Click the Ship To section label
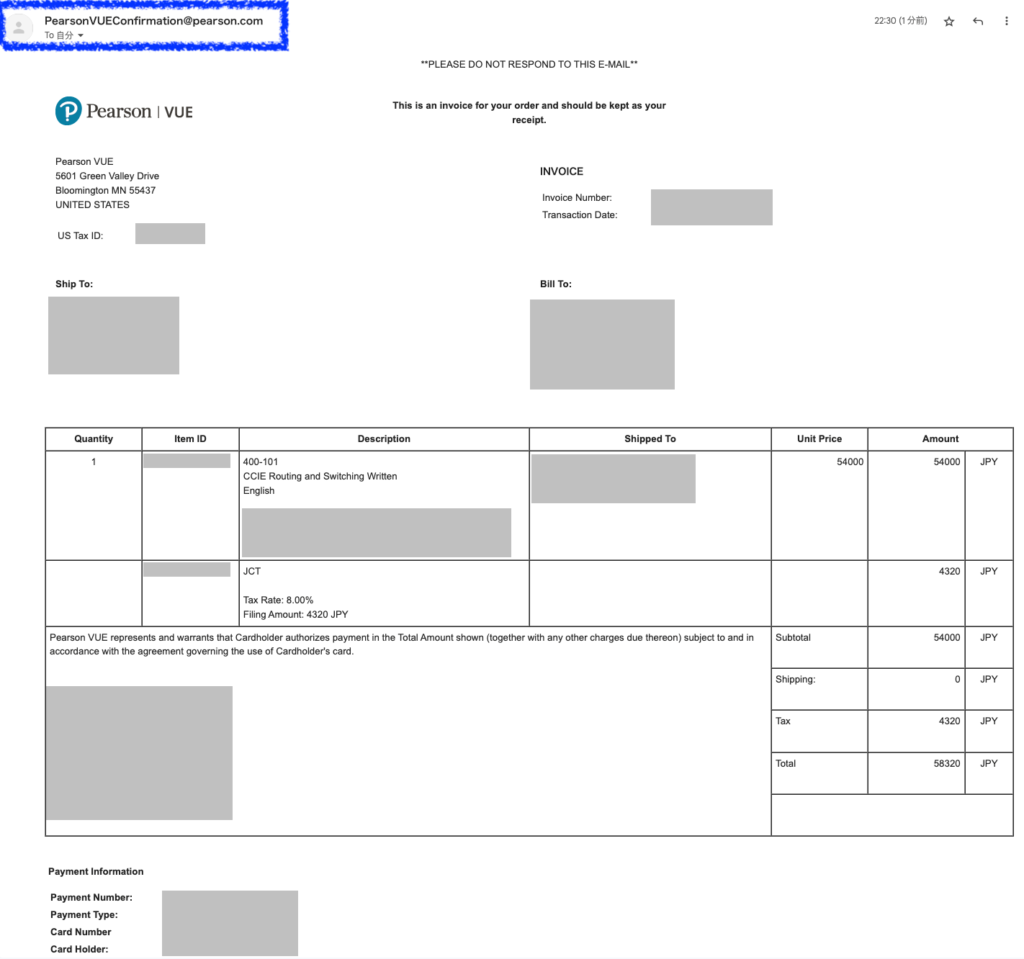Image resolution: width=1024 pixels, height=959 pixels. tap(74, 283)
